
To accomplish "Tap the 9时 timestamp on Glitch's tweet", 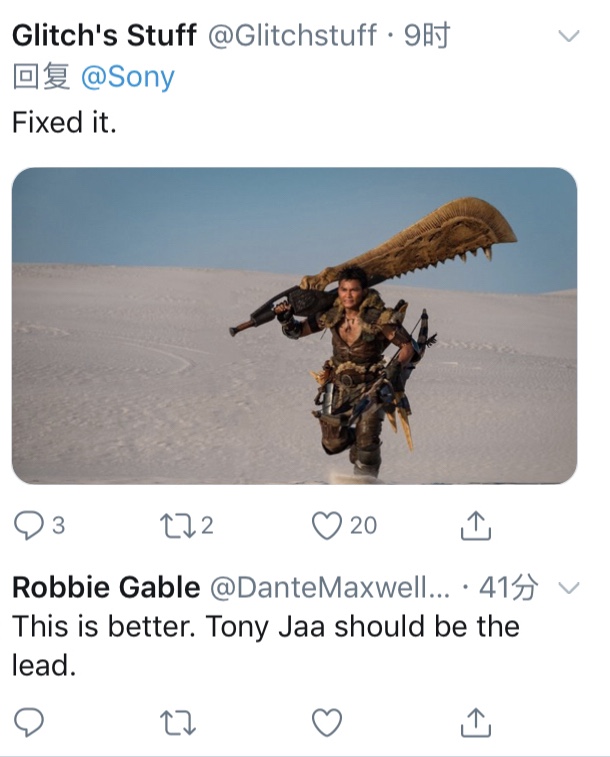I will coord(427,36).
